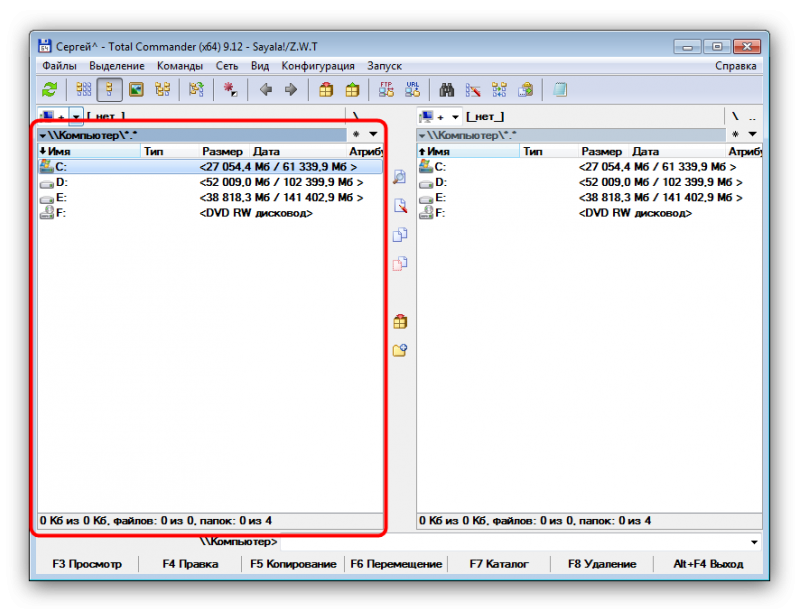The image size is (800, 611).
Task: Open the right panel directory history arrow
Action: (753, 134)
